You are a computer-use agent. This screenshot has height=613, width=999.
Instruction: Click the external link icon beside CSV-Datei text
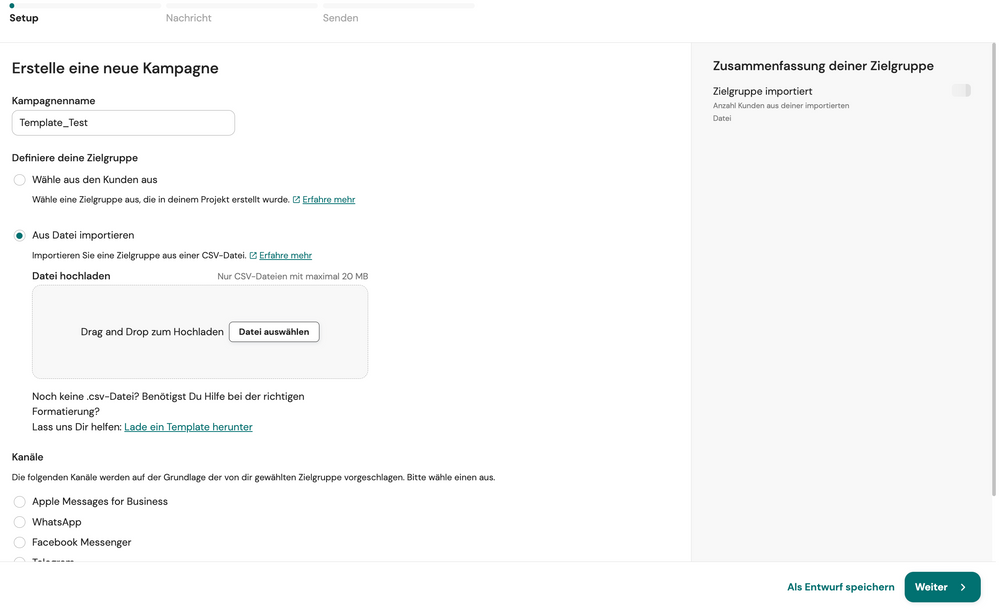[x=253, y=256]
